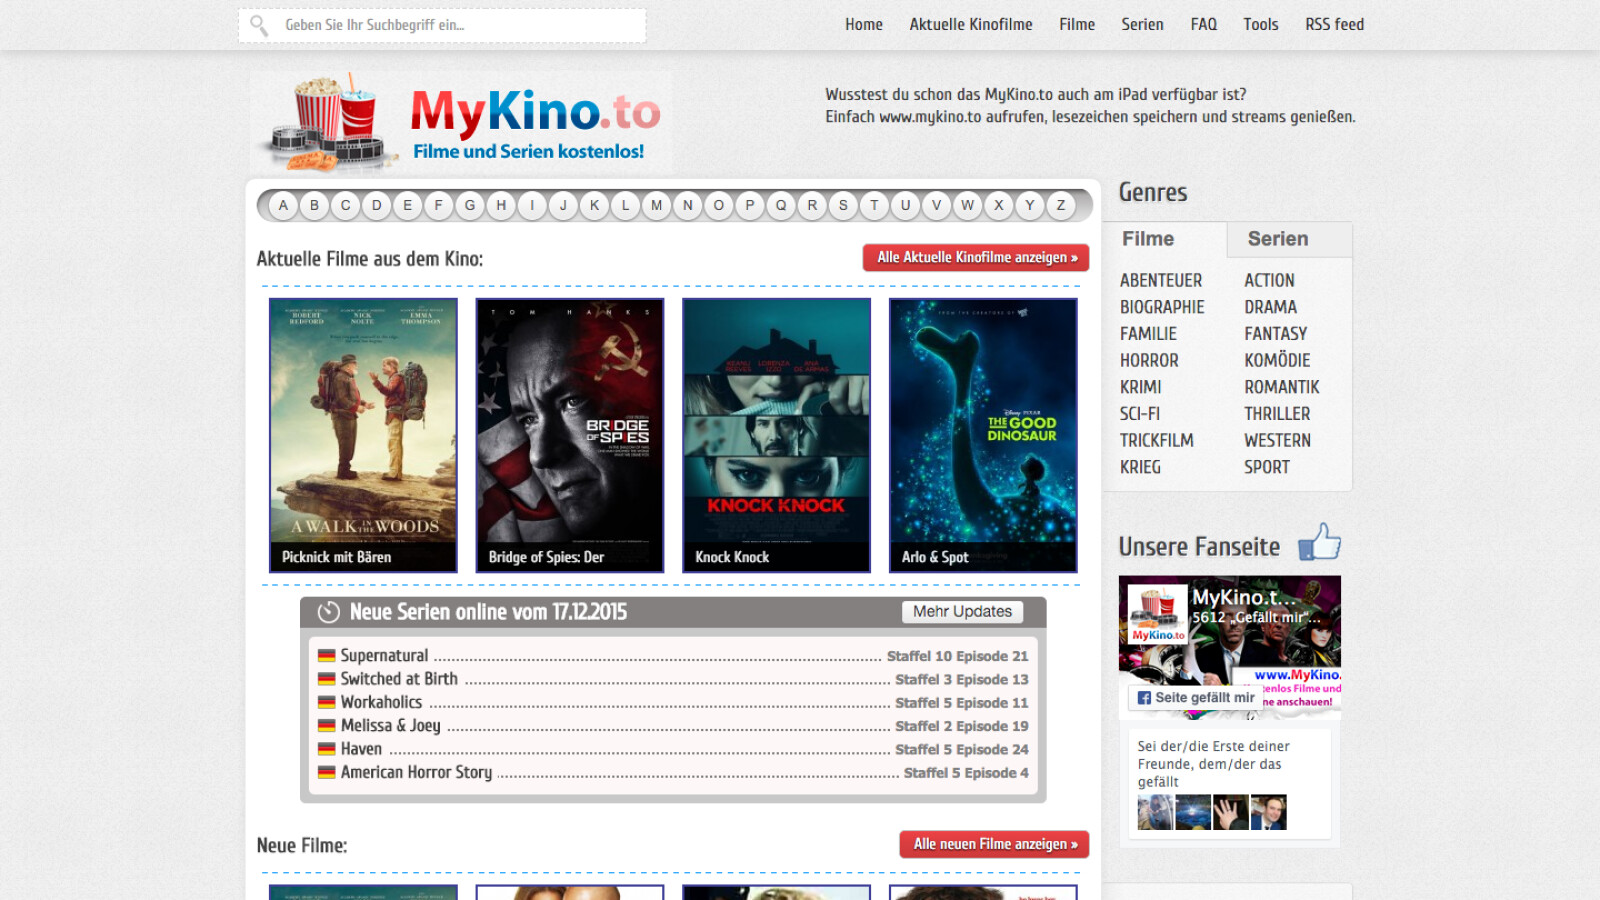Select FAMILIE genre
The width and height of the screenshot is (1600, 900).
pyautogui.click(x=1148, y=334)
